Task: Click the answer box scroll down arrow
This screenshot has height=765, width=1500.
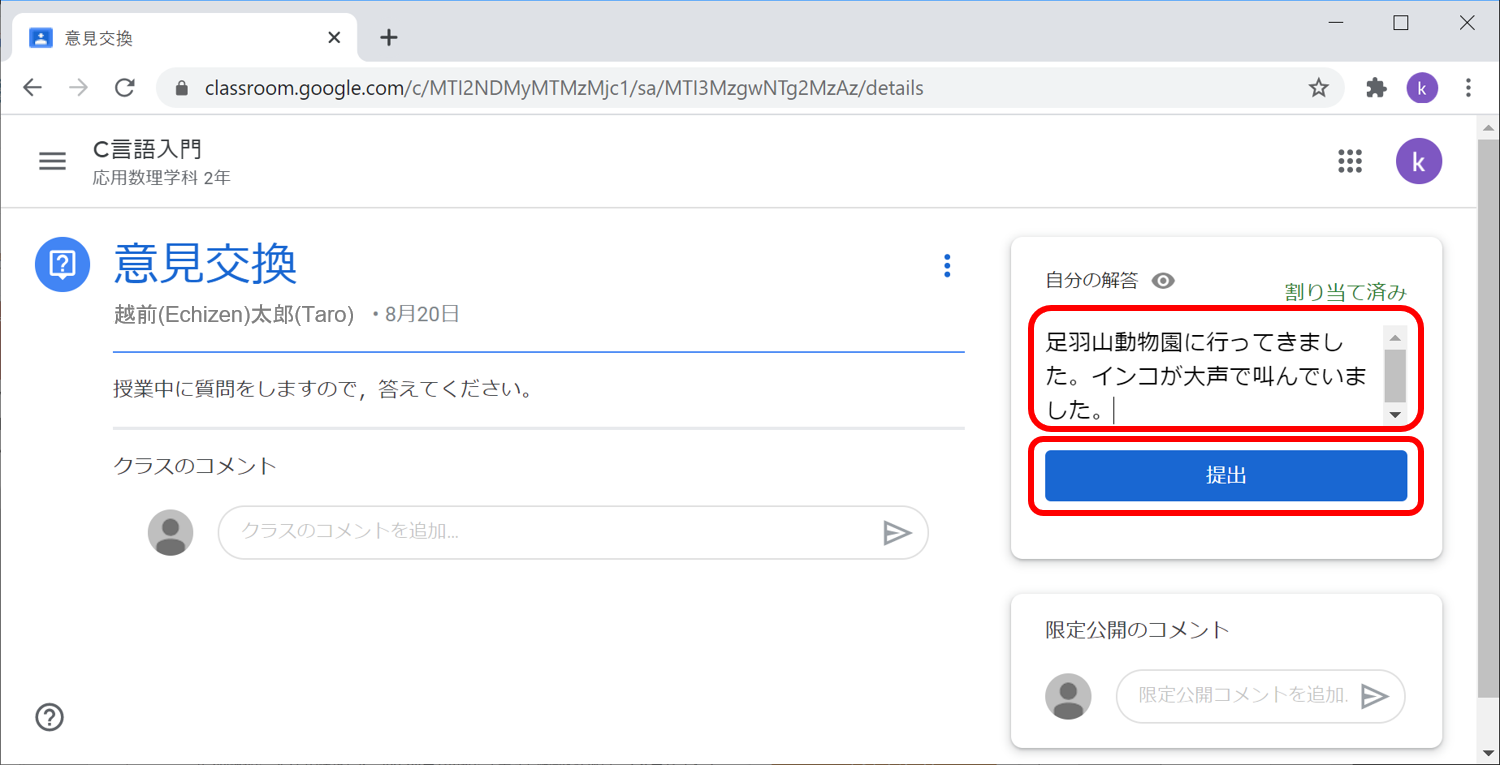Action: (x=1394, y=414)
